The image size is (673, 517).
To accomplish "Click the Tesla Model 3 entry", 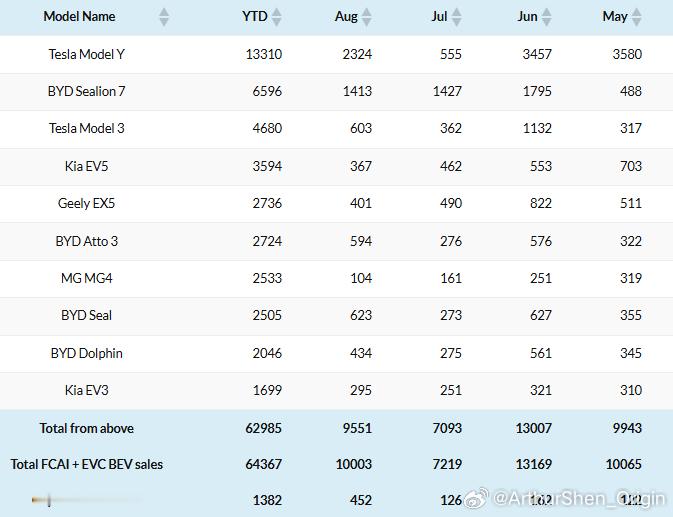I will [x=86, y=128].
